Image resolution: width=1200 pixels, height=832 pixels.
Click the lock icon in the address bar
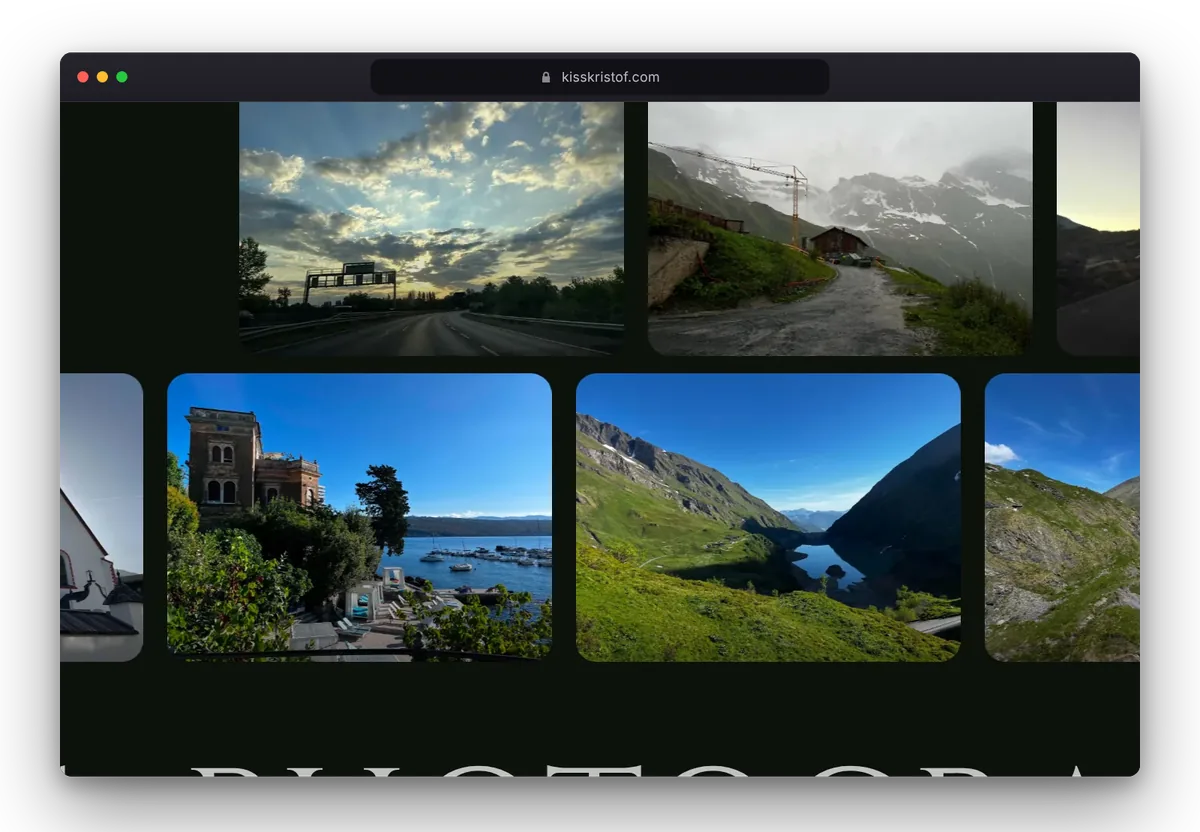pos(546,77)
